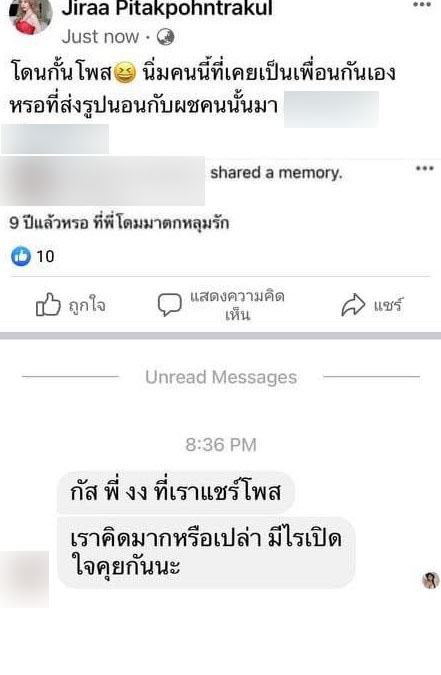The height and width of the screenshot is (675, 441).
Task: Tap the แชร์ share label
Action: [388, 305]
